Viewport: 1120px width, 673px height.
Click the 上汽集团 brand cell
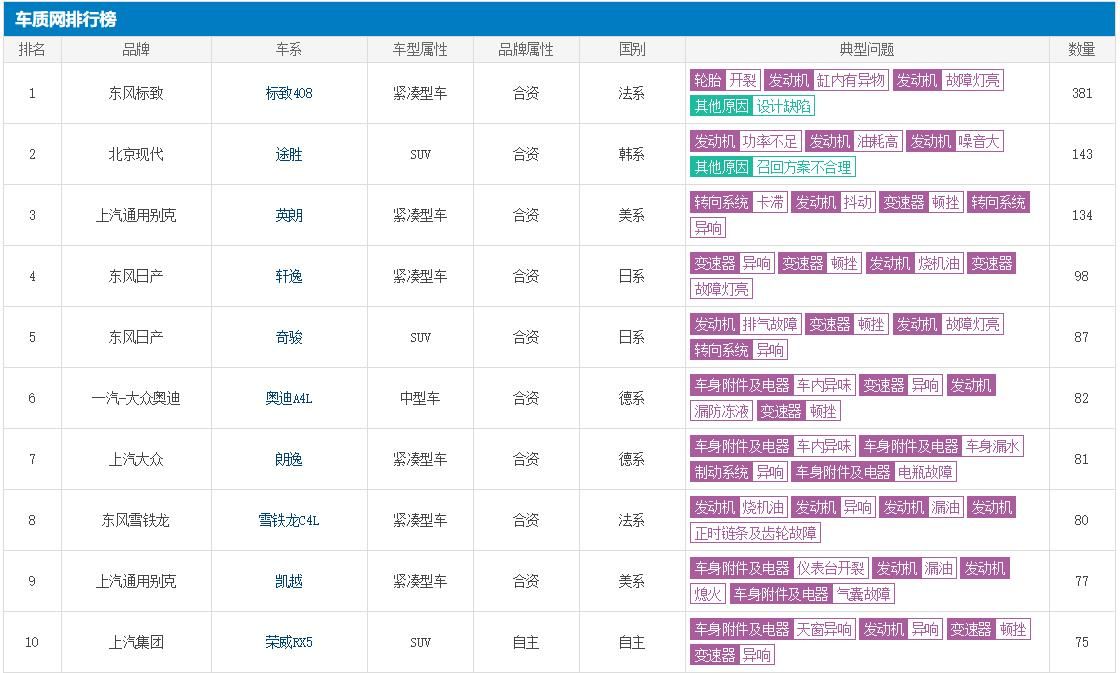pyautogui.click(x=136, y=642)
